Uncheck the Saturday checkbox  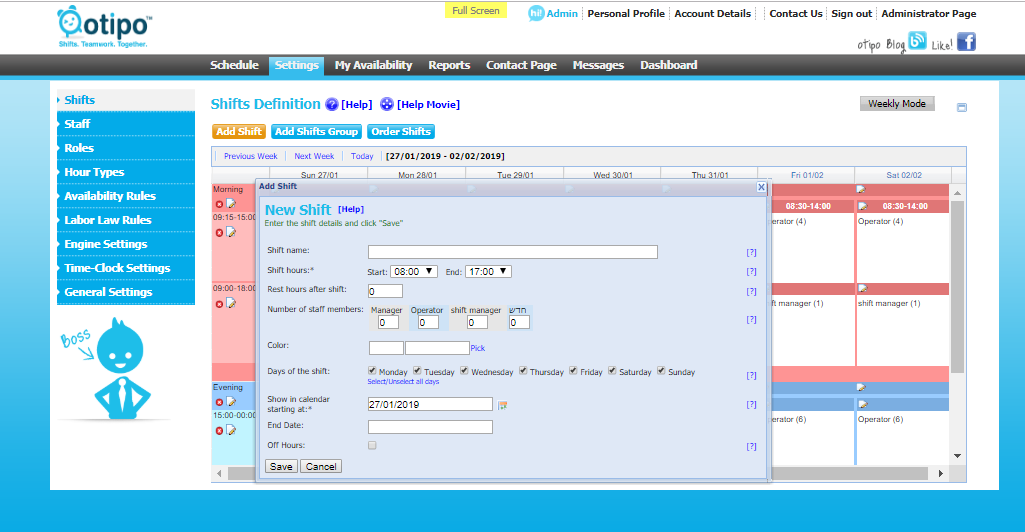point(612,371)
